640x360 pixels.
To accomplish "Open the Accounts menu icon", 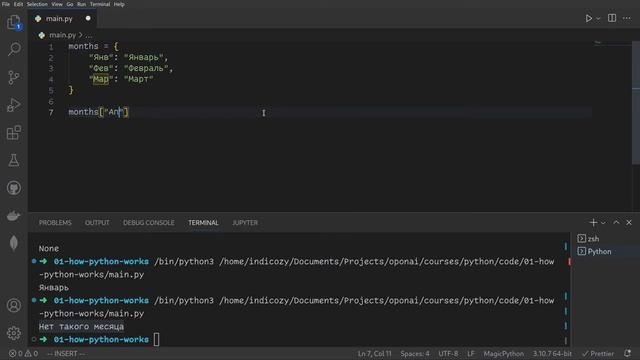I will tap(13, 305).
